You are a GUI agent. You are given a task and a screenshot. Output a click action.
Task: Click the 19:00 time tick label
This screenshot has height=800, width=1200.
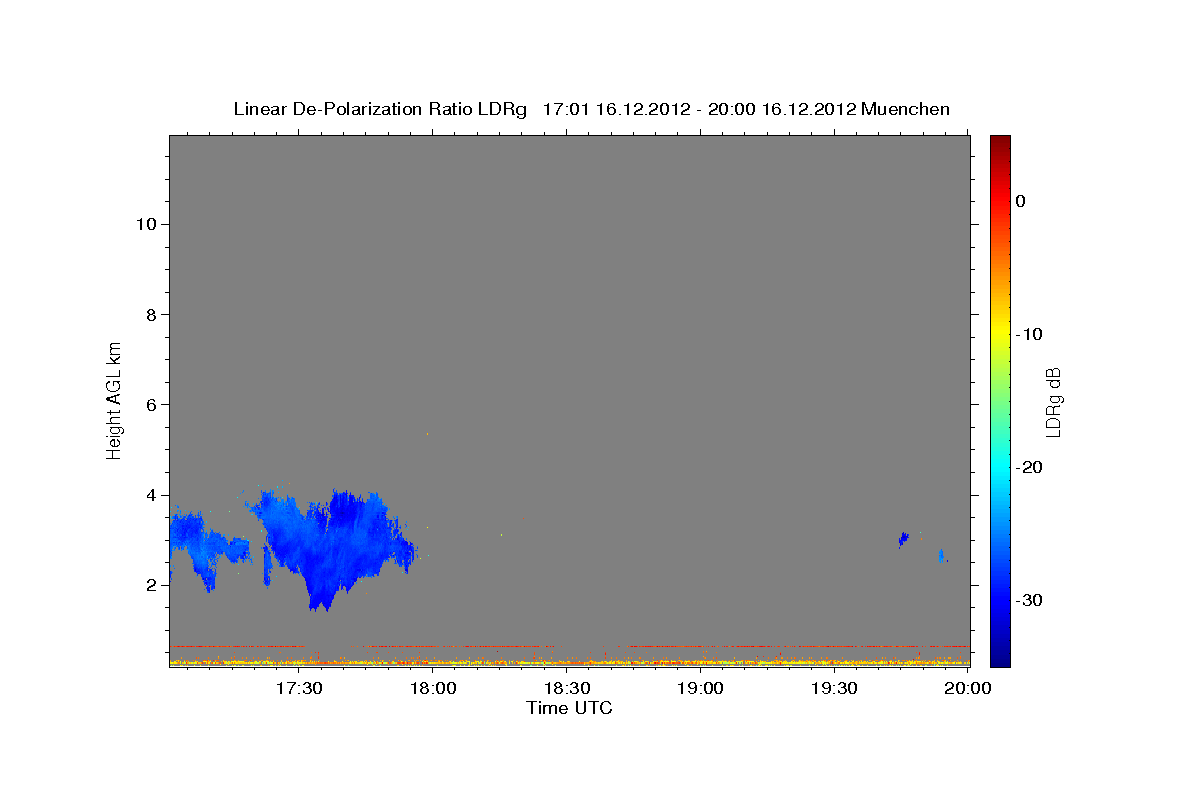pos(700,688)
